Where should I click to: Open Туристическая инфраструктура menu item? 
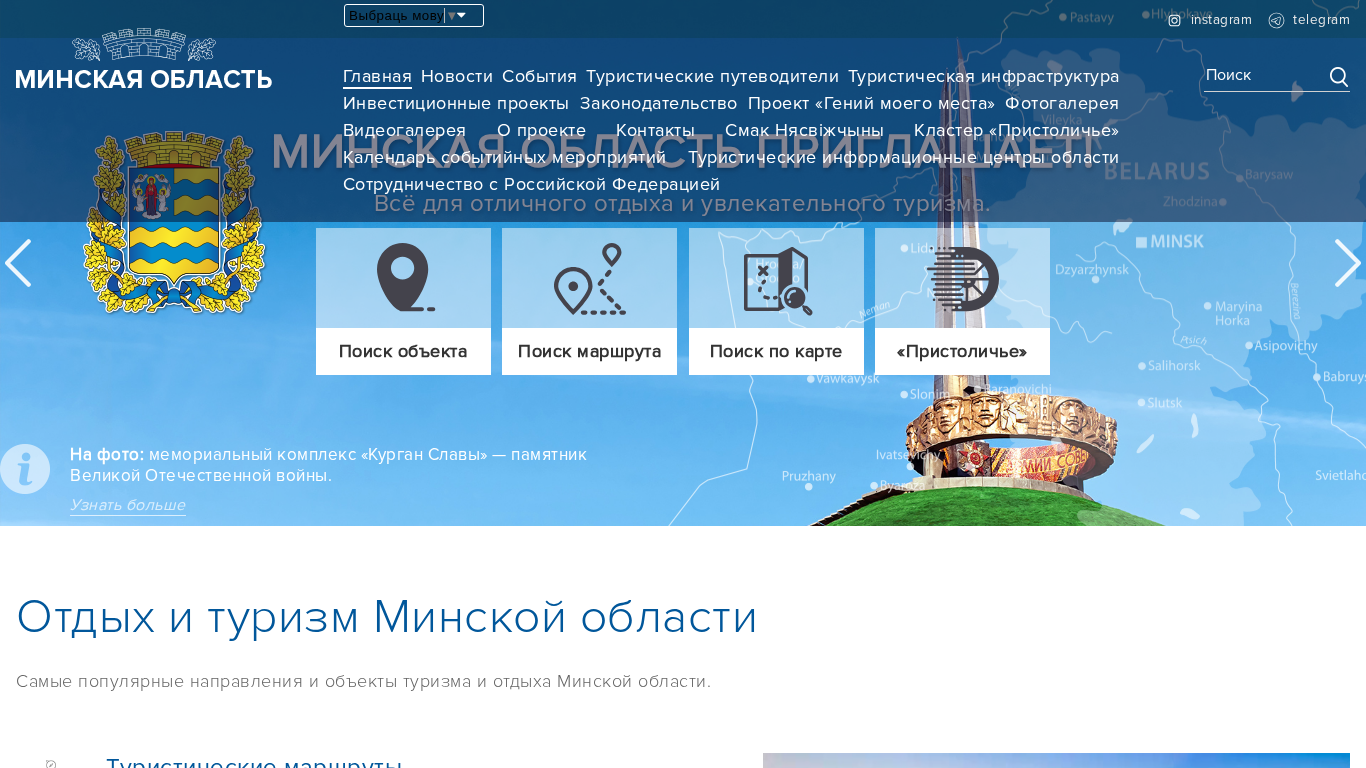(983, 77)
